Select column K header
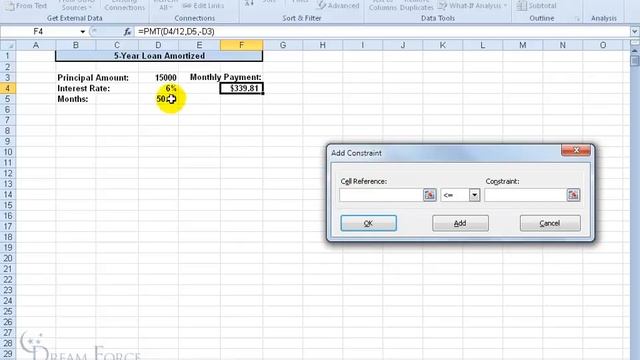 coord(442,45)
